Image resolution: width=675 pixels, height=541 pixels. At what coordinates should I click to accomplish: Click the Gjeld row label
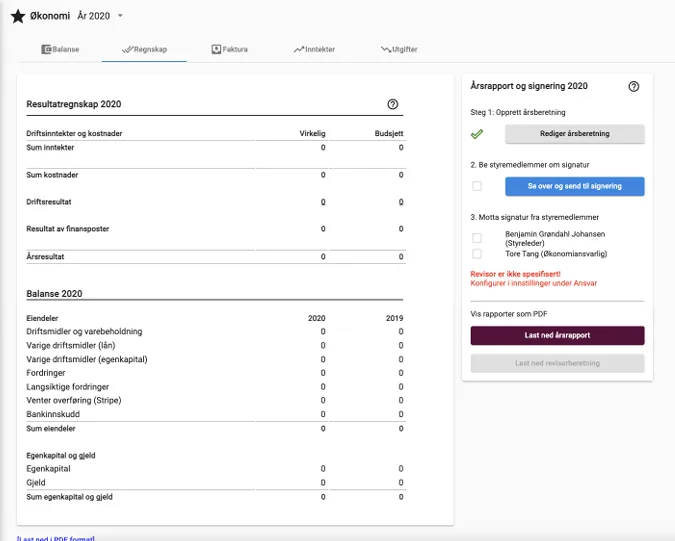[36, 482]
